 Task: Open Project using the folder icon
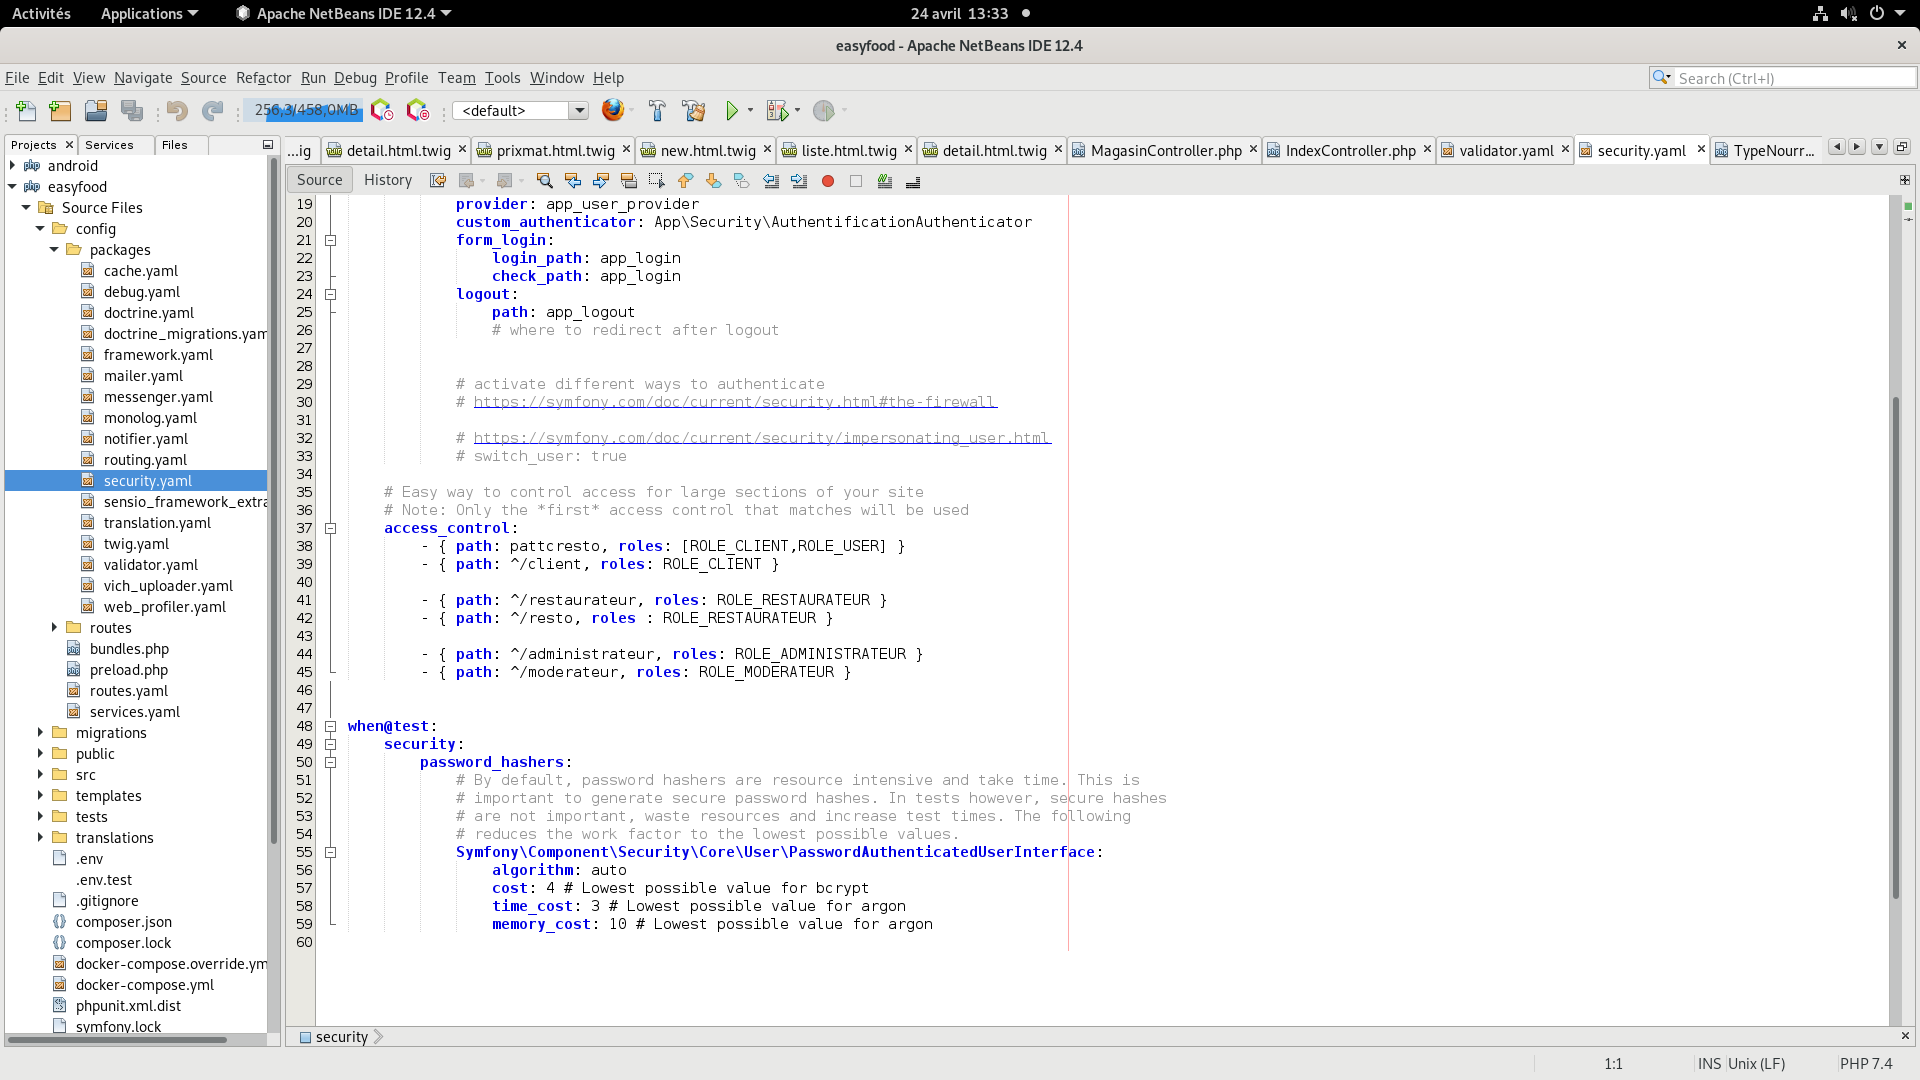point(96,111)
